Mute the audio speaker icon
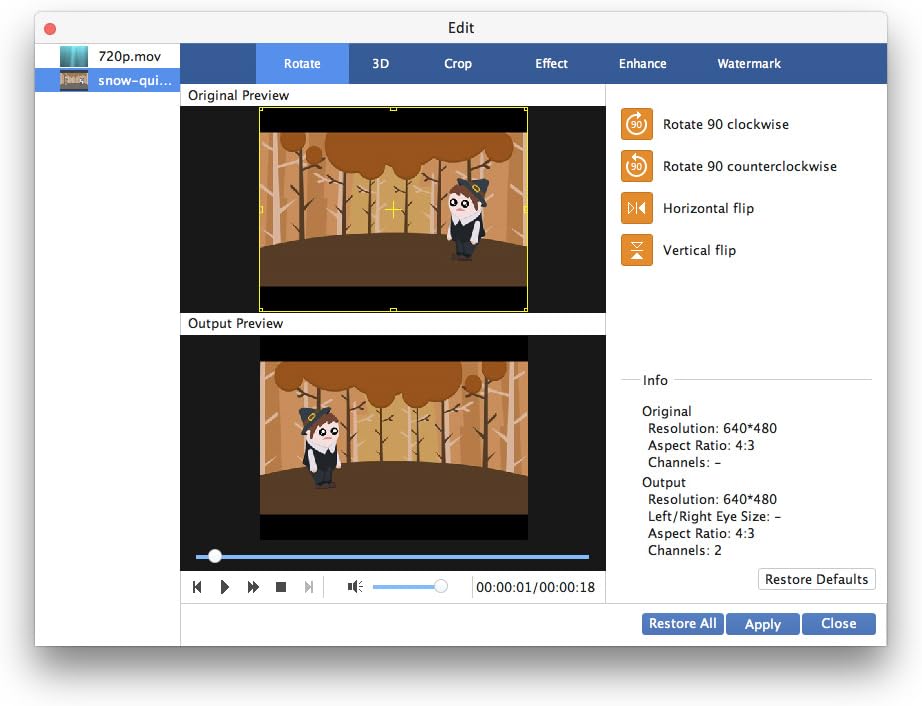The image size is (922, 706). point(354,587)
